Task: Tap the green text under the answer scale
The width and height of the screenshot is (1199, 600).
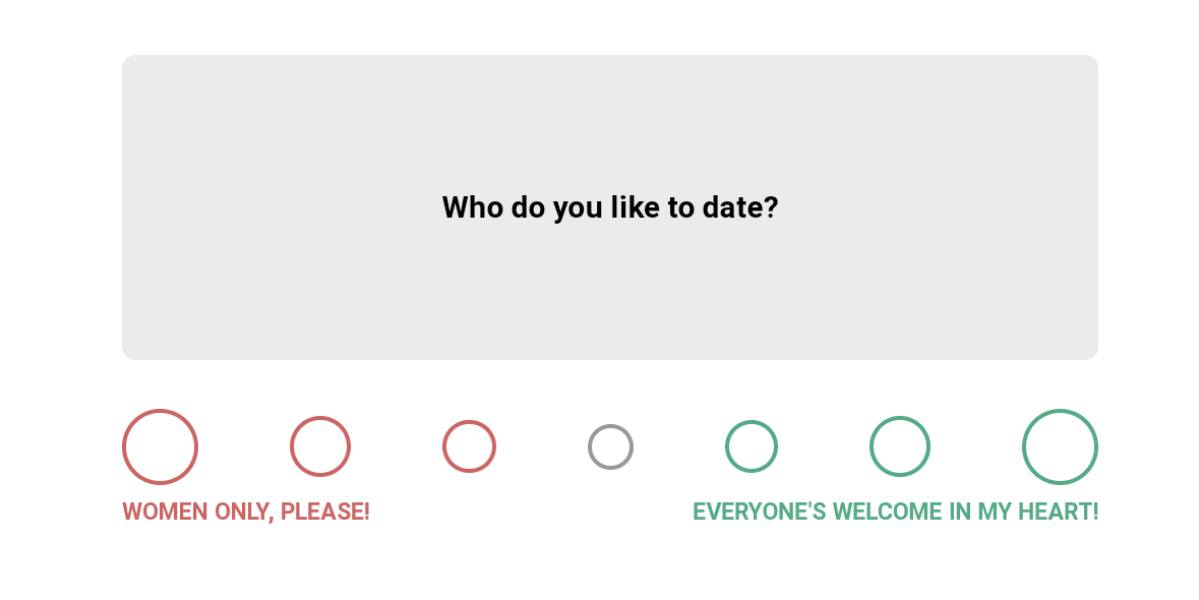Action: point(895,512)
